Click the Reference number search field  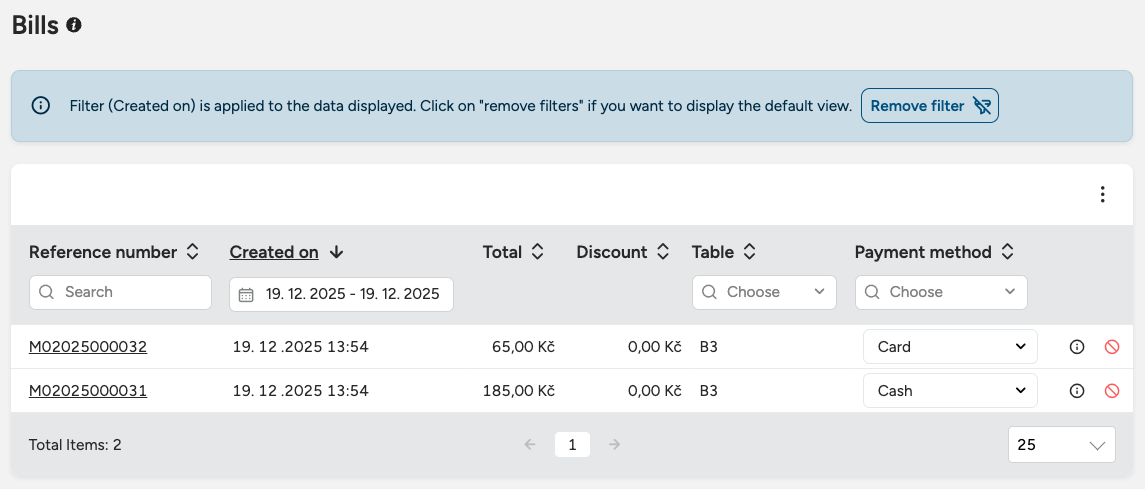click(x=120, y=292)
